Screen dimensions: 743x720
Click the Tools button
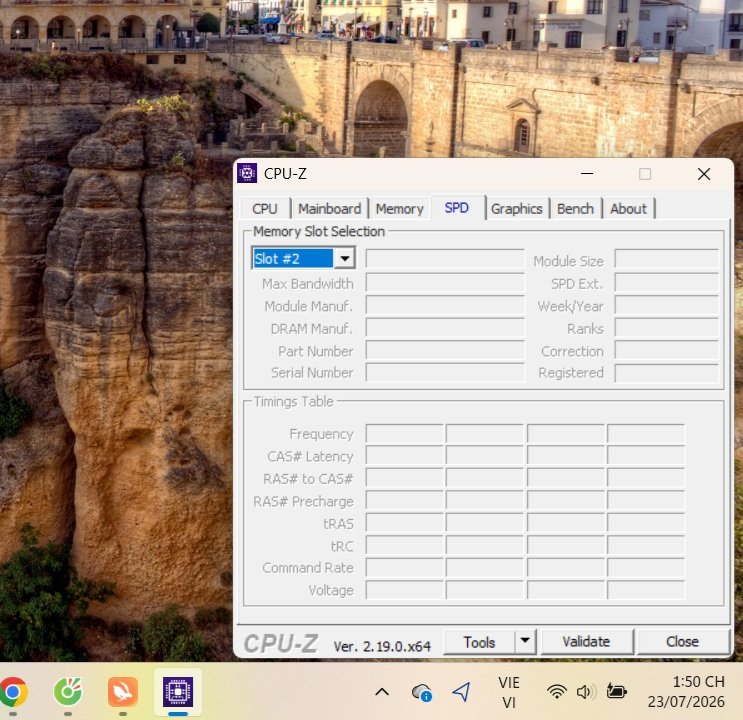[x=480, y=642]
